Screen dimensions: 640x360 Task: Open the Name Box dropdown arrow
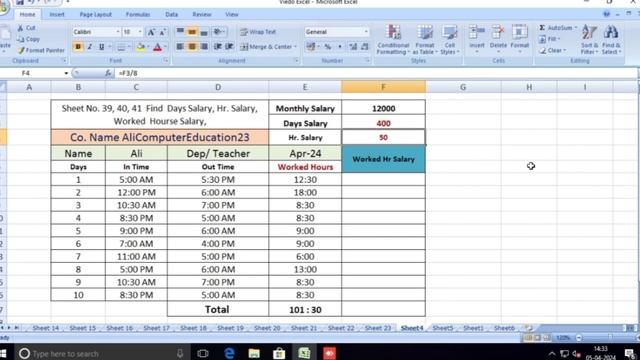click(66, 73)
